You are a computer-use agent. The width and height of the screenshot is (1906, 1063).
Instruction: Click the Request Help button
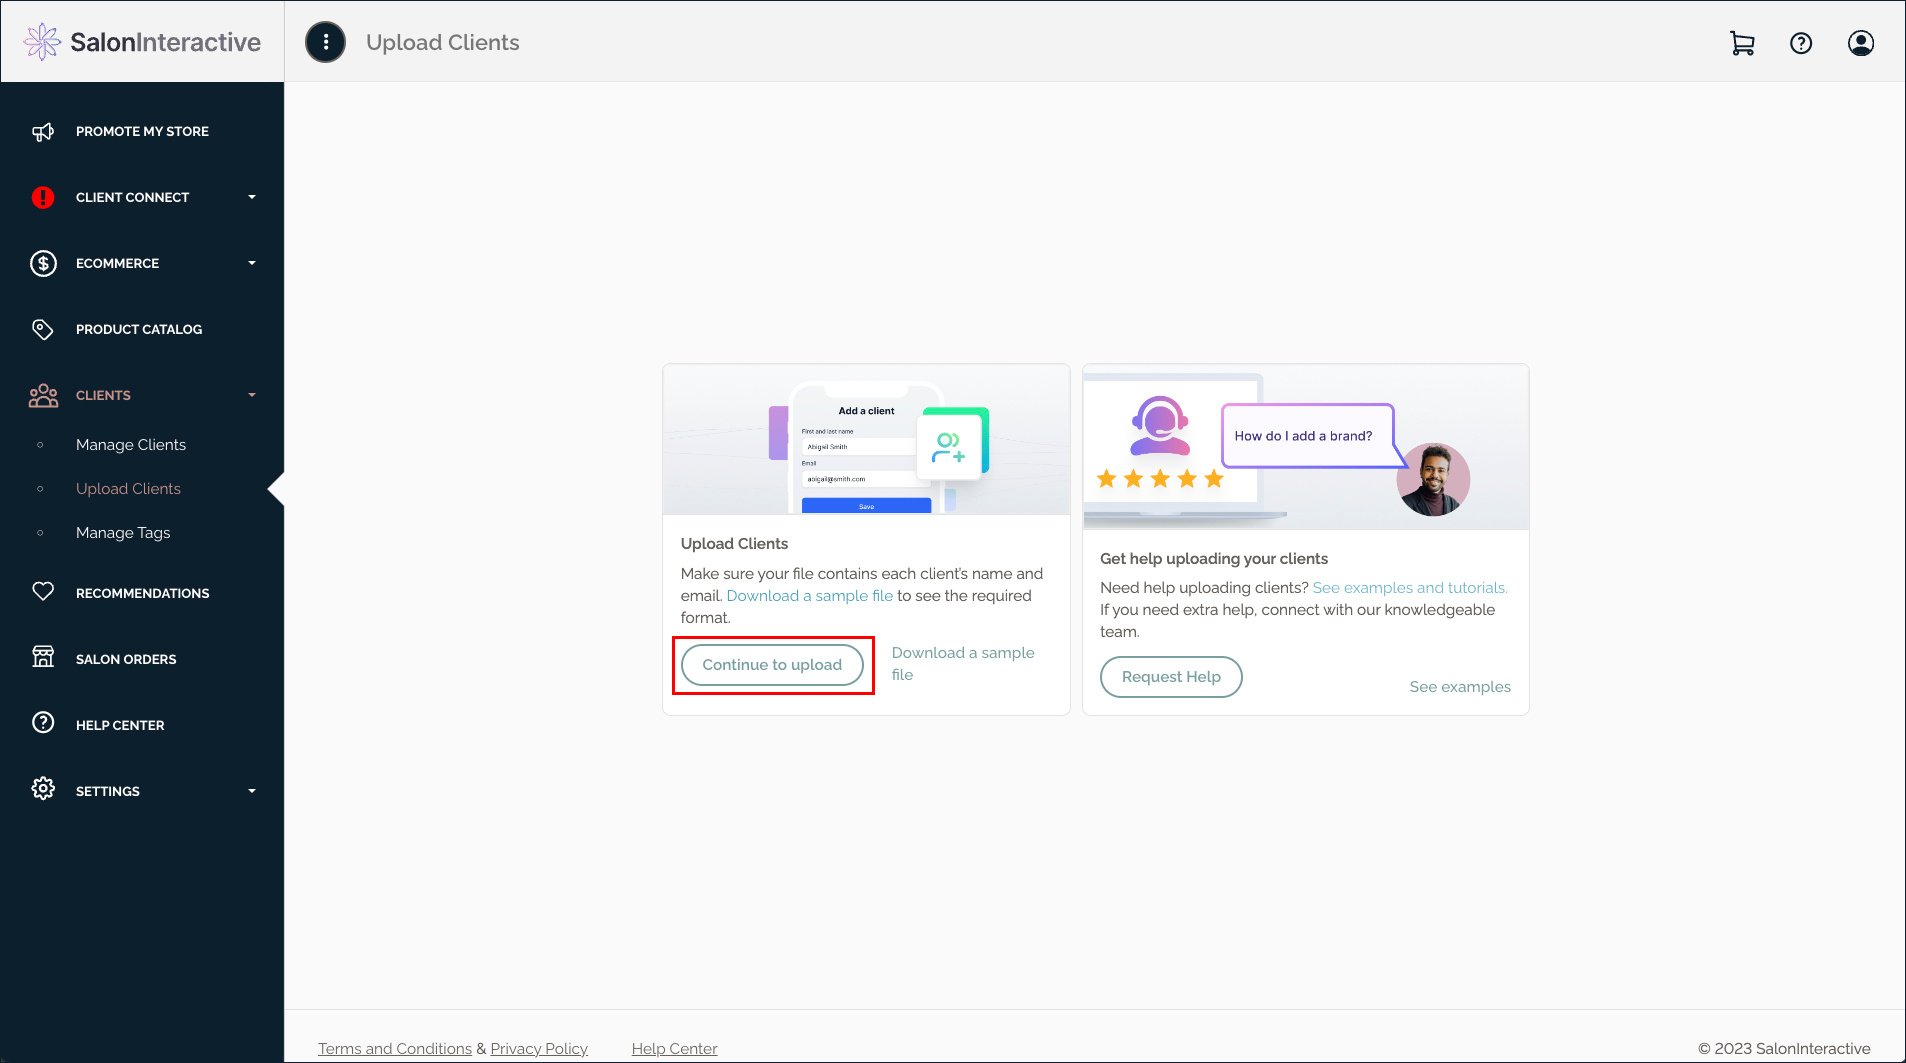click(1170, 677)
